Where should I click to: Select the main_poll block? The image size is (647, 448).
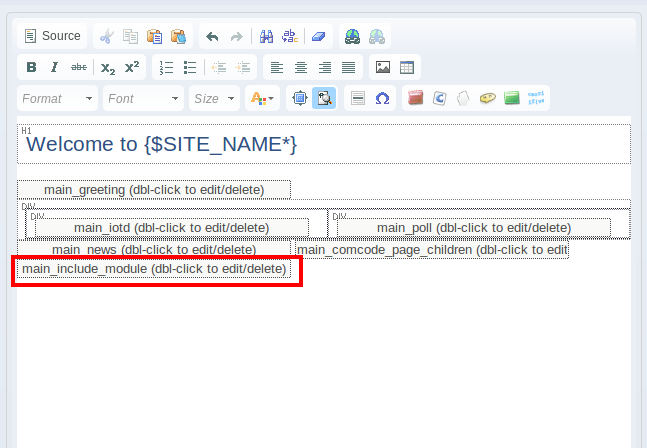[473, 228]
